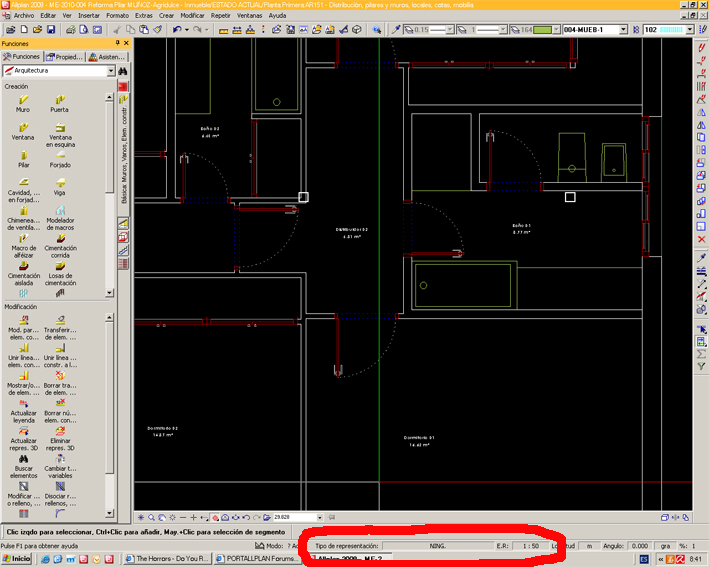This screenshot has width=709, height=567.
Task: Open layer 004-MUEB-1 dropdown
Action: coord(624,30)
